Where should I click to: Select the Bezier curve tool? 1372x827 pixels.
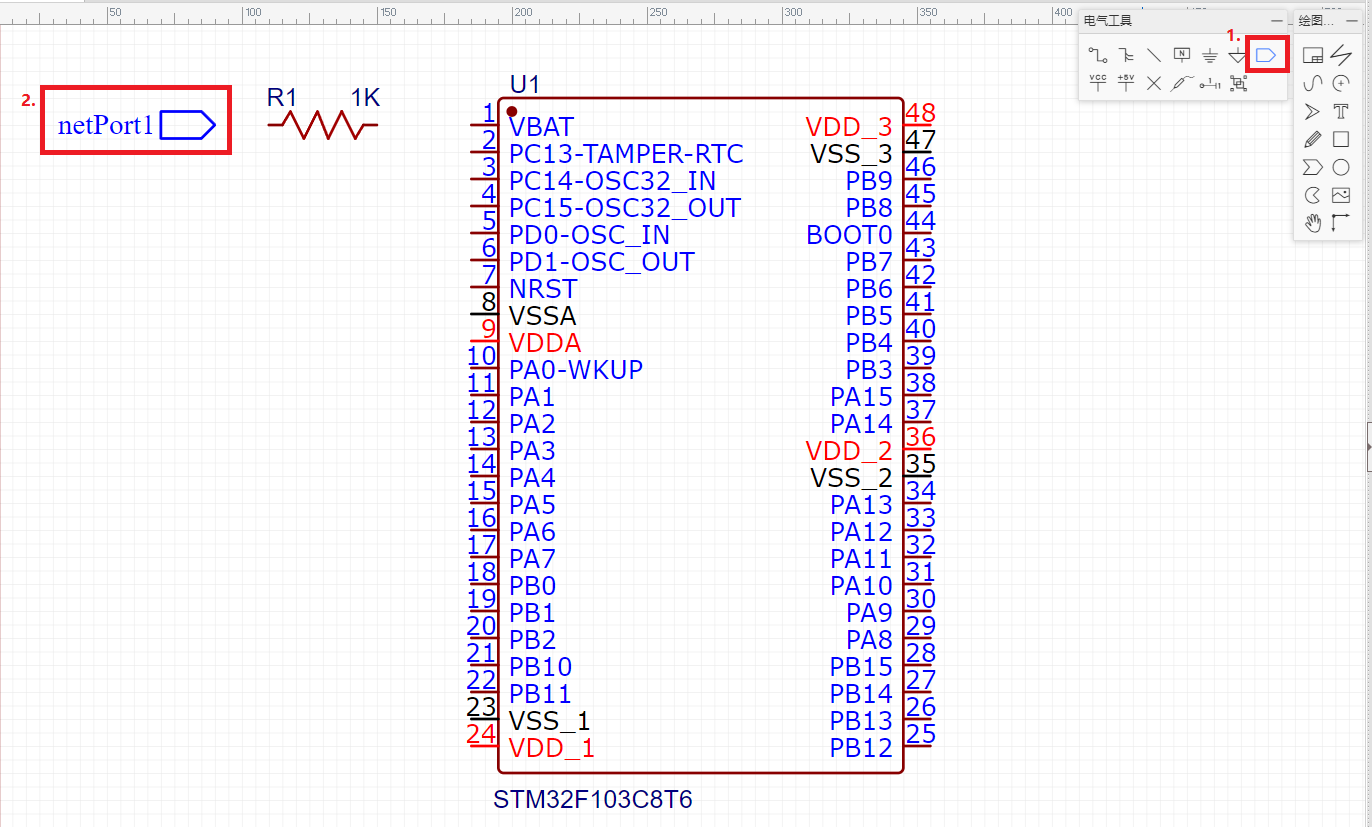point(1312,83)
